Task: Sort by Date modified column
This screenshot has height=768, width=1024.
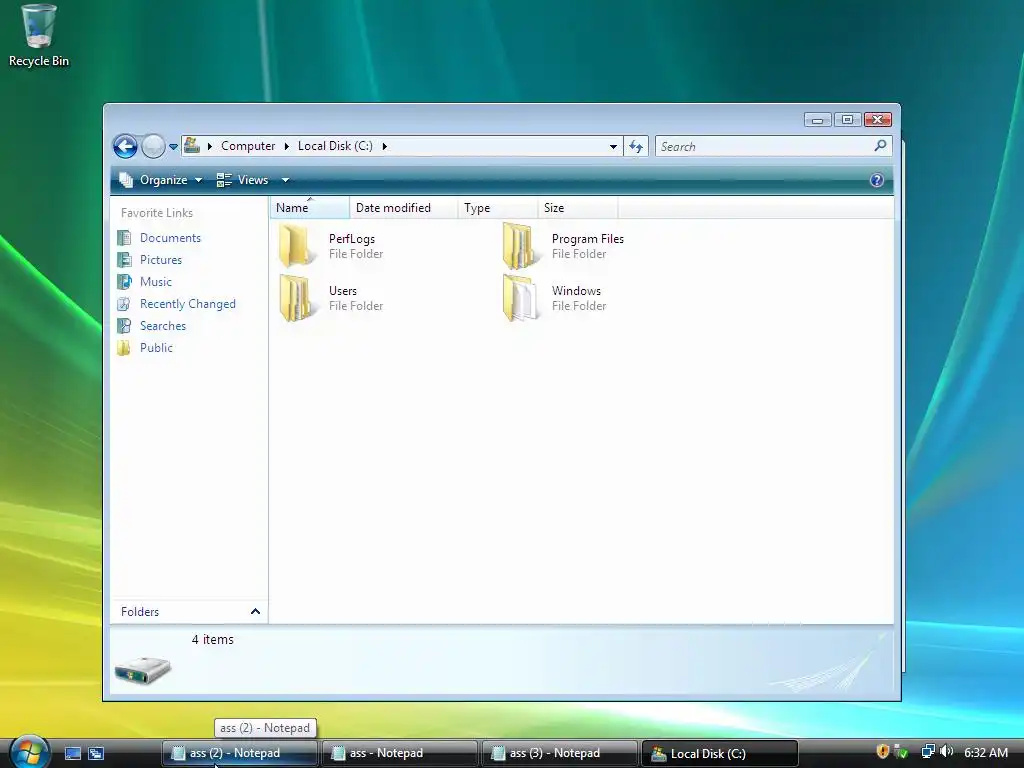Action: 404,208
